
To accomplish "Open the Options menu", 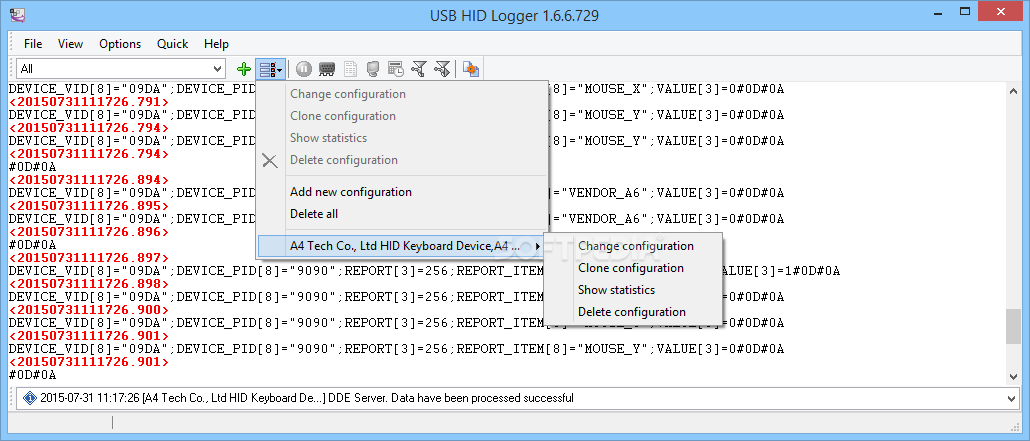I will coord(120,44).
